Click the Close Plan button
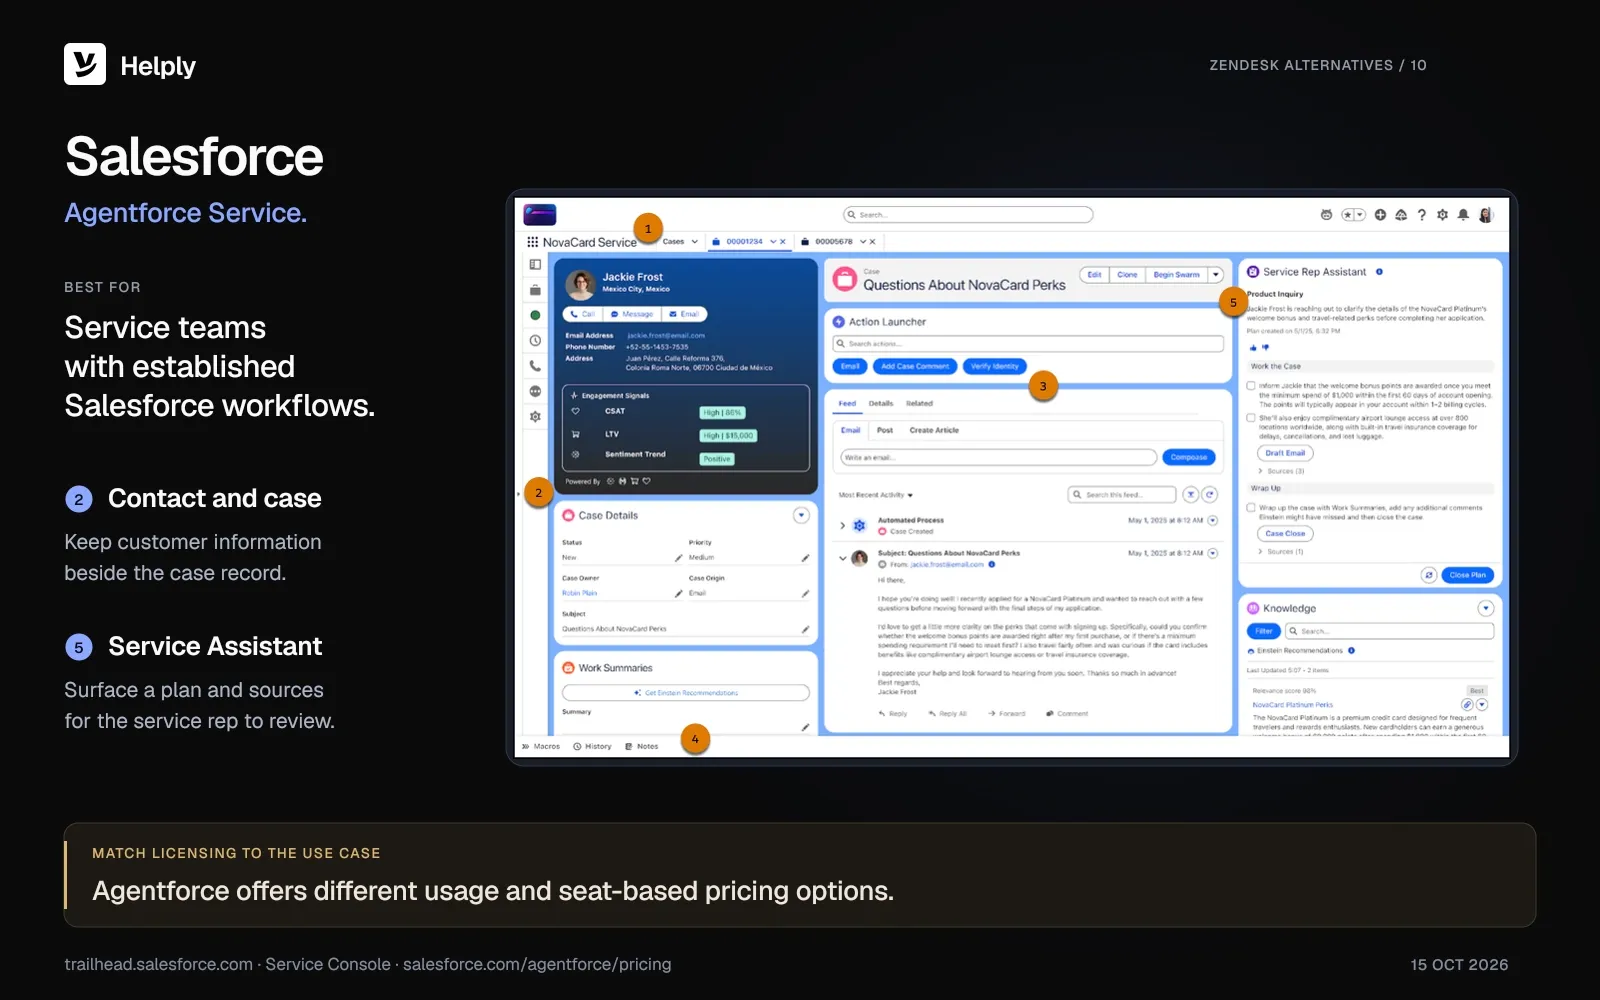Viewport: 1600px width, 1000px height. (1467, 575)
